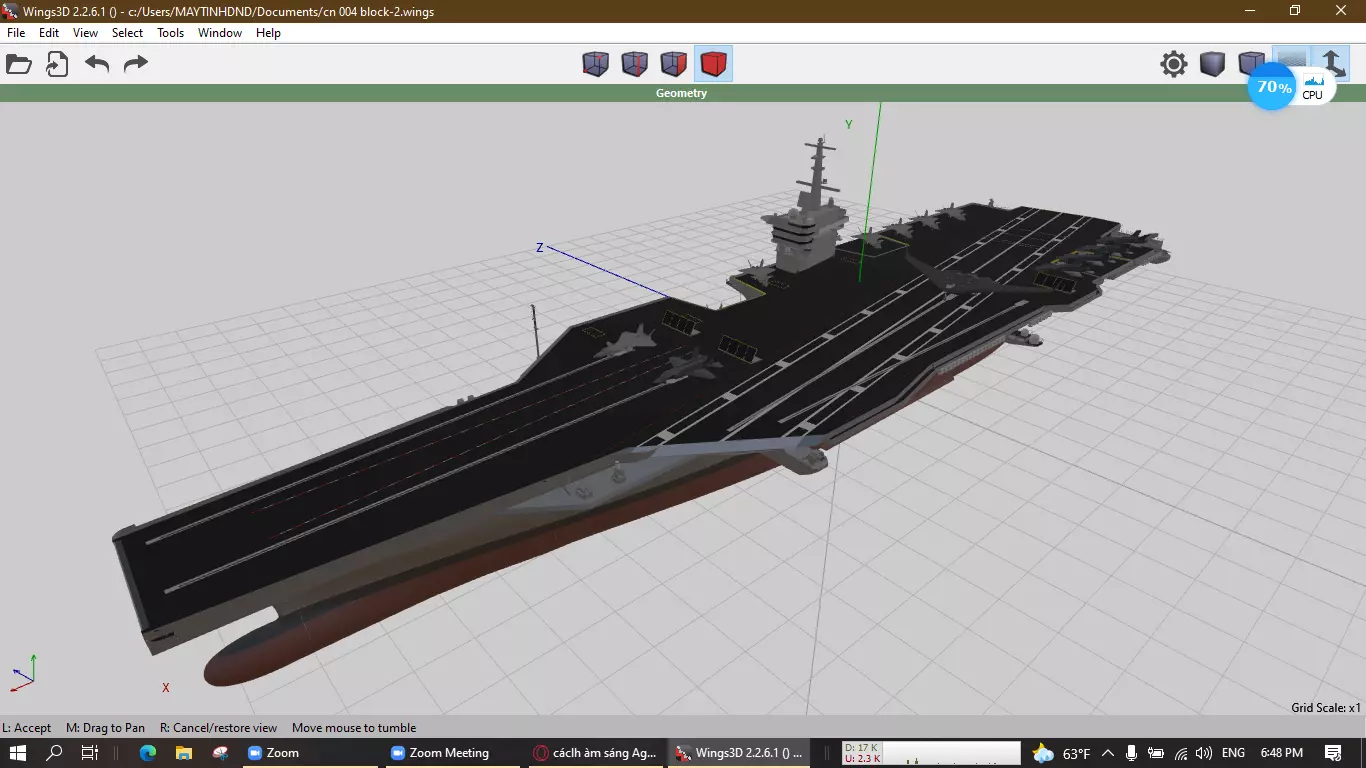The image size is (1366, 768).
Task: Open the Select menu
Action: (127, 33)
